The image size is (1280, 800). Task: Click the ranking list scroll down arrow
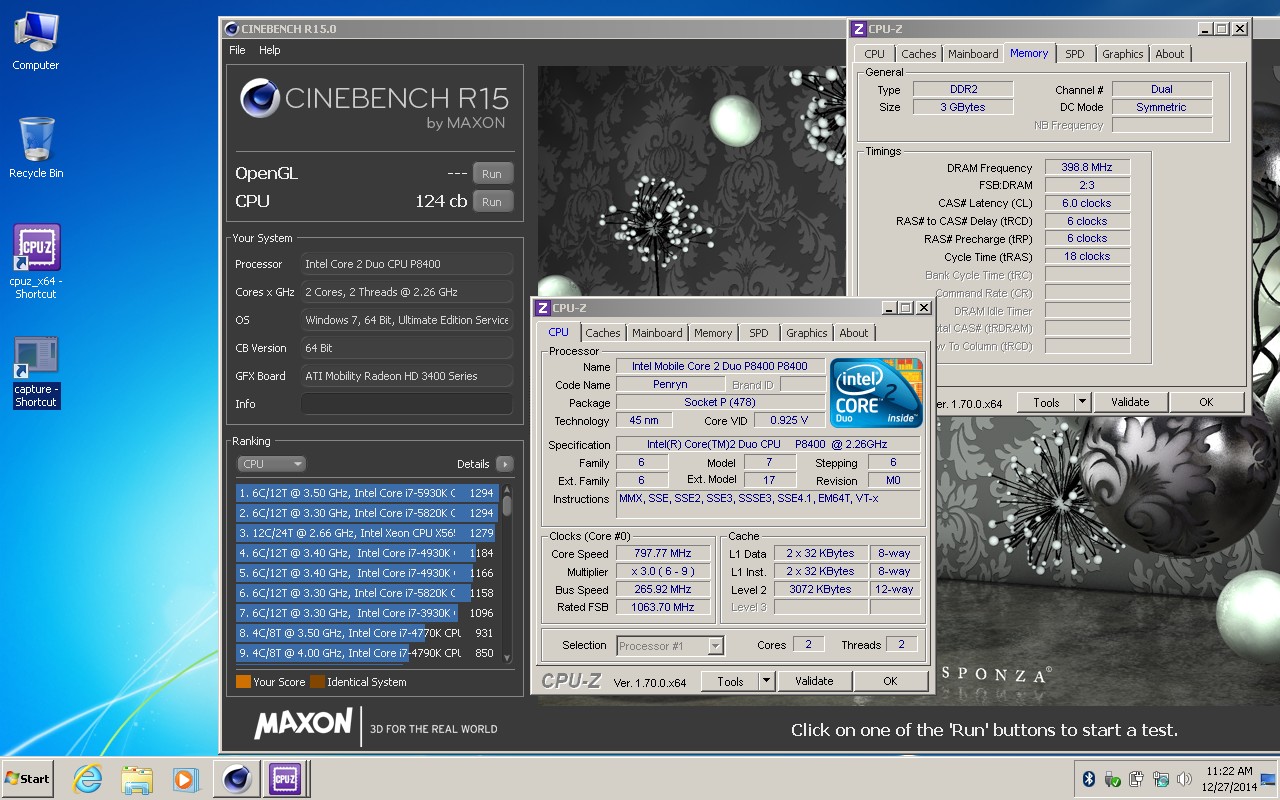(x=507, y=657)
